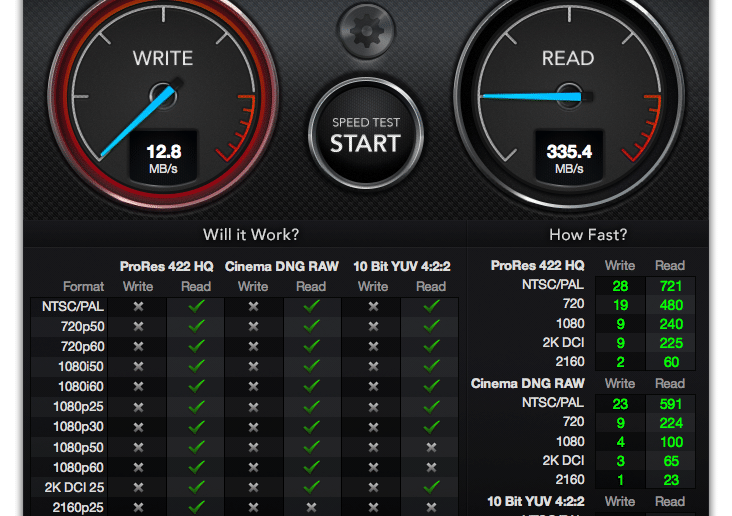Click the 'Will it Work?' panel header

(x=251, y=234)
